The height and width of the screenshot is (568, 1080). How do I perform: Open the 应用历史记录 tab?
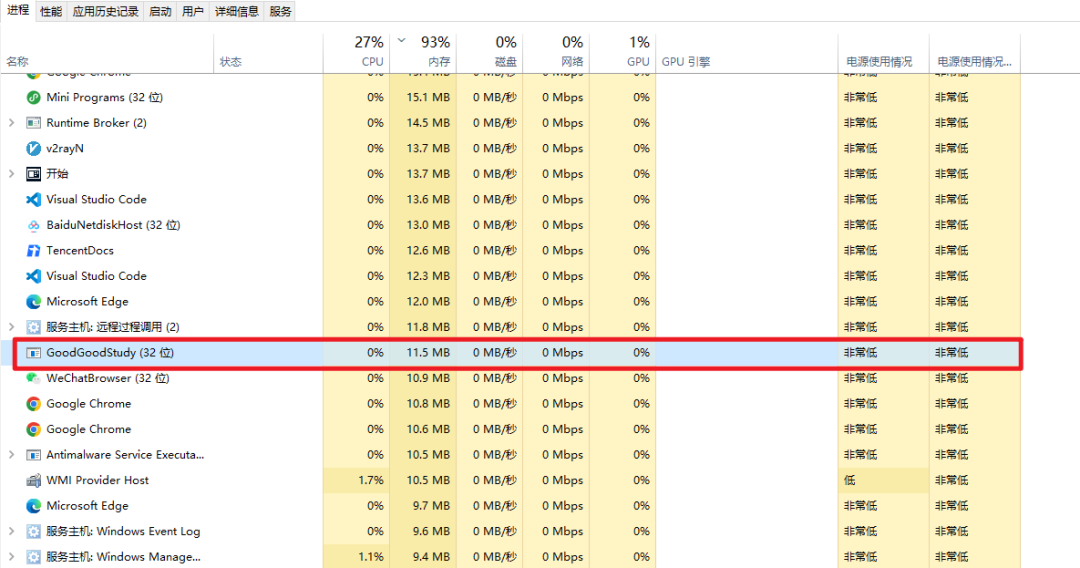pos(105,11)
